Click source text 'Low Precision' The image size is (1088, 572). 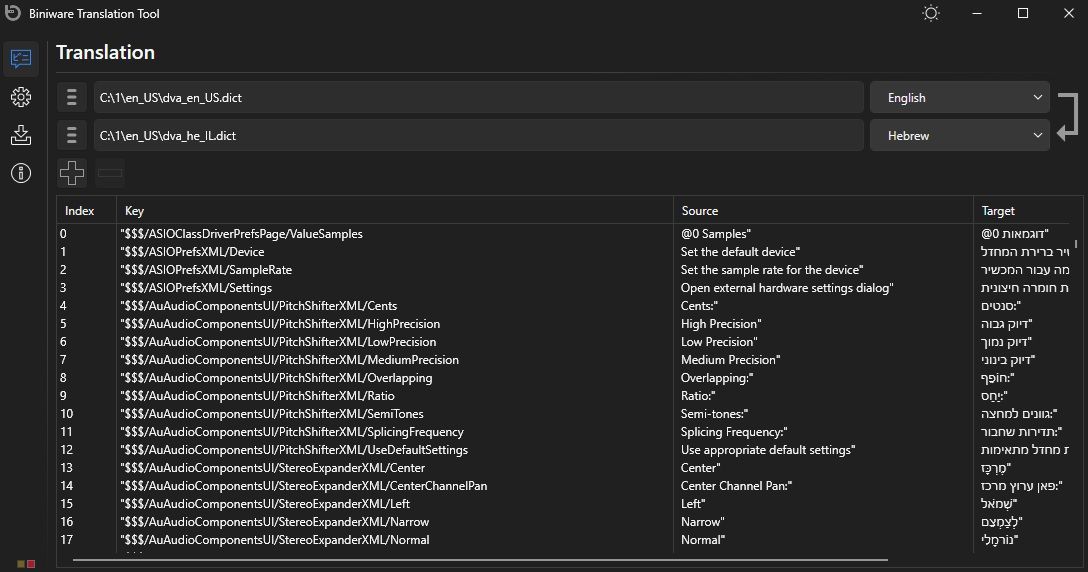[719, 342]
